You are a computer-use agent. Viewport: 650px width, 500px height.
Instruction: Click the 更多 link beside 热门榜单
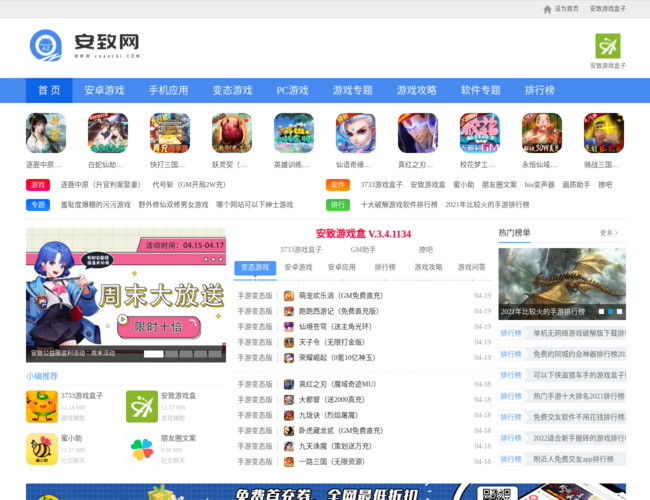pyautogui.click(x=608, y=233)
